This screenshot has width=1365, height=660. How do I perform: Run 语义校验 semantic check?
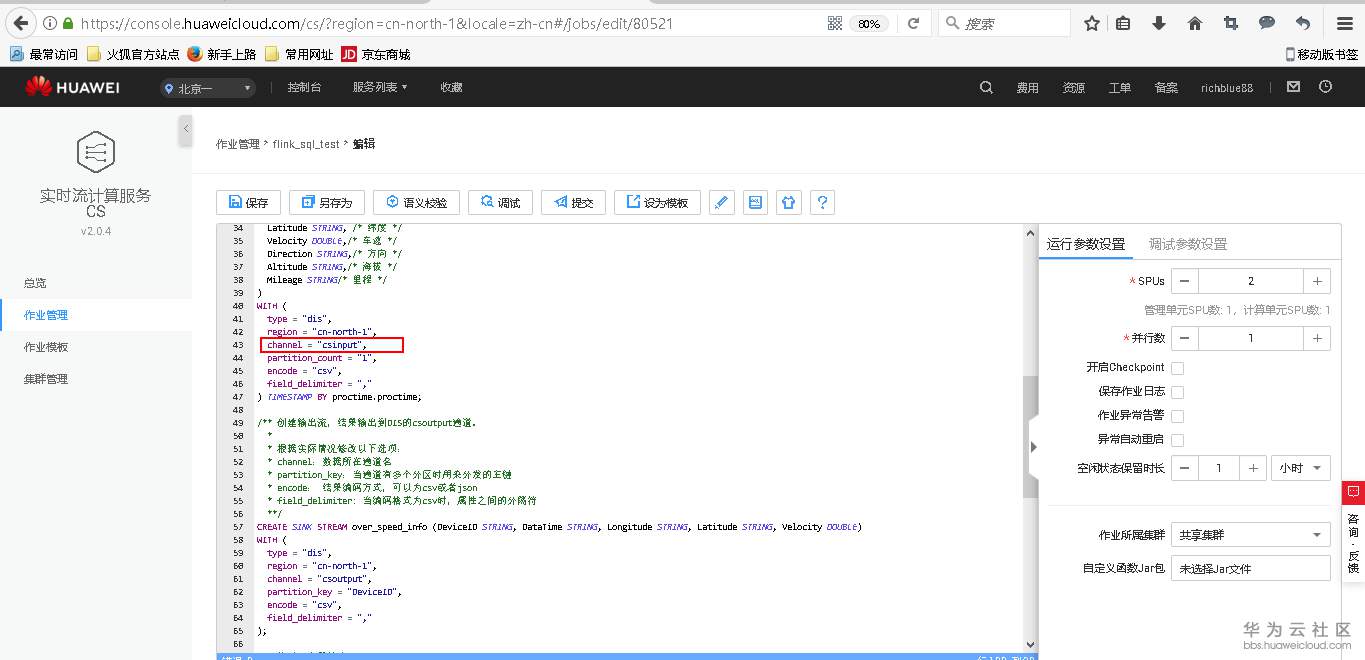(416, 202)
